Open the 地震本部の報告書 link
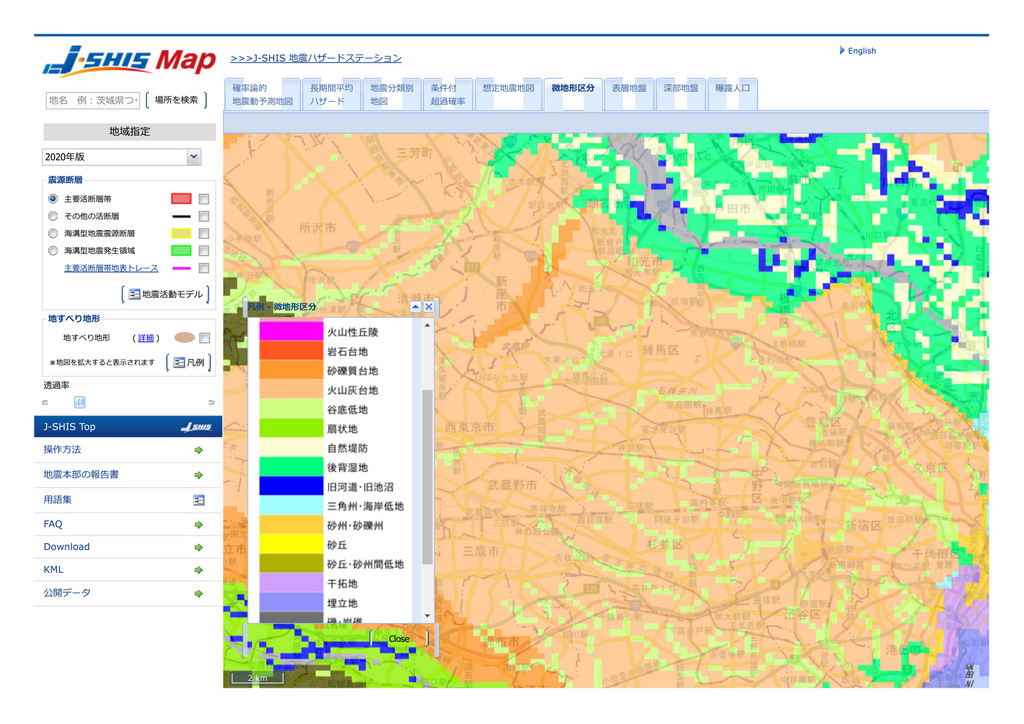Image resolution: width=1024 pixels, height=724 pixels. click(x=81, y=475)
